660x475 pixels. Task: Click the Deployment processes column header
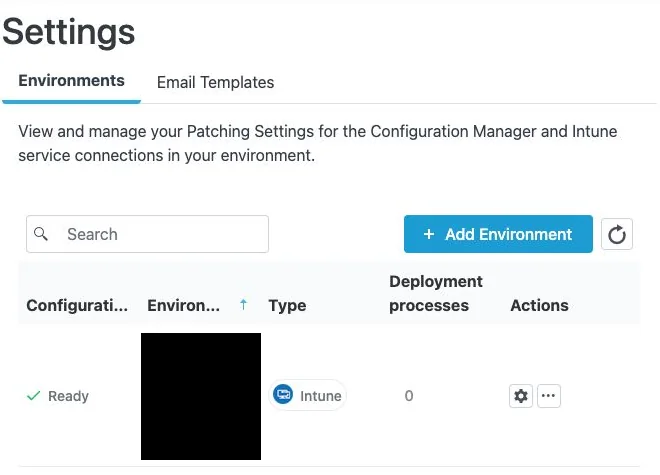[436, 294]
